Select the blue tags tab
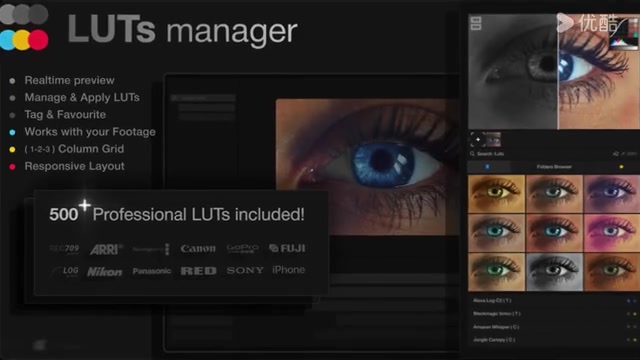This screenshot has height=360, width=640. (487, 167)
